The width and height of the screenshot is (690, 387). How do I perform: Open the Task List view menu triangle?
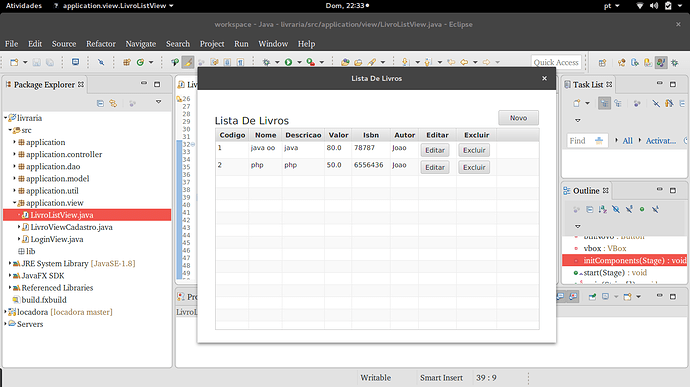578,120
